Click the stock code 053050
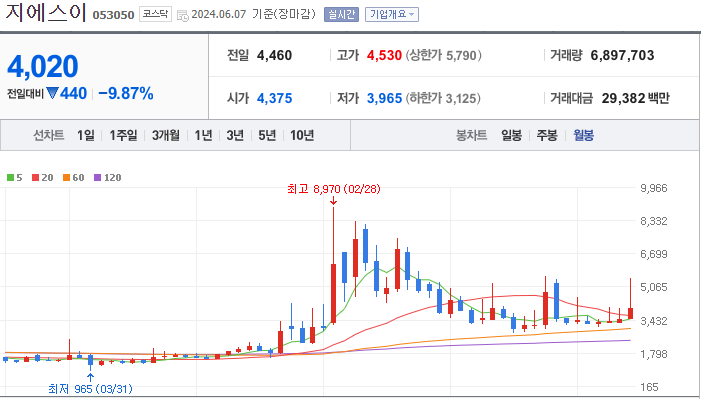This screenshot has height=399, width=701. 113,15
